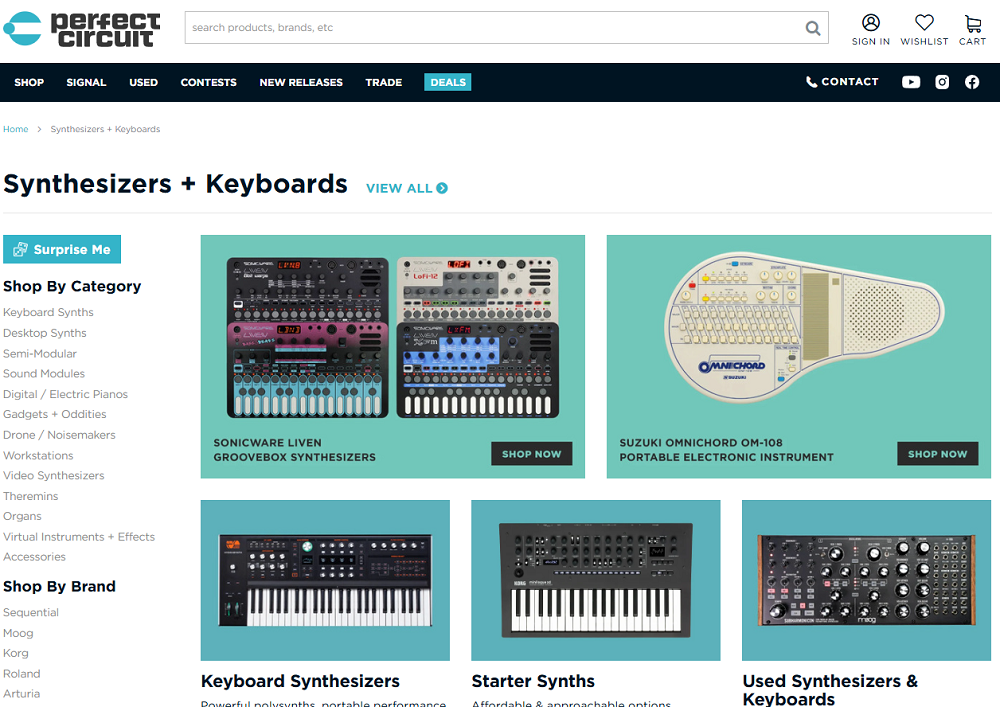Select Video Synthesizers category
This screenshot has width=1000, height=707.
point(54,476)
